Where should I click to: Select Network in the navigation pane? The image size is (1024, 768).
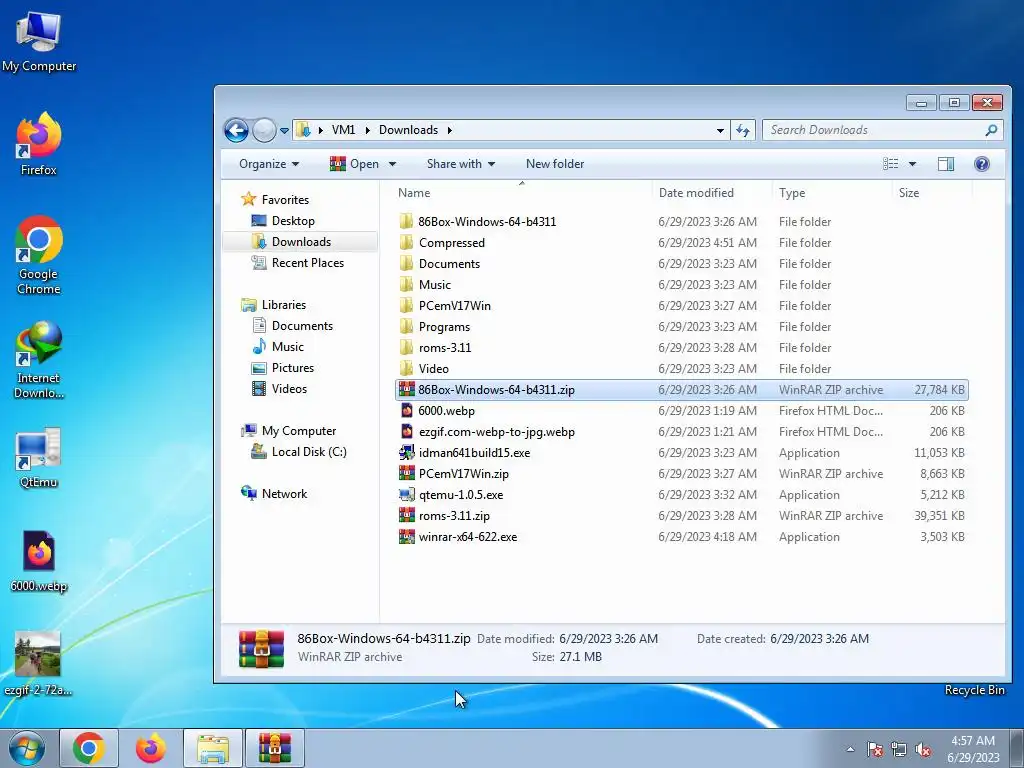click(x=274, y=494)
